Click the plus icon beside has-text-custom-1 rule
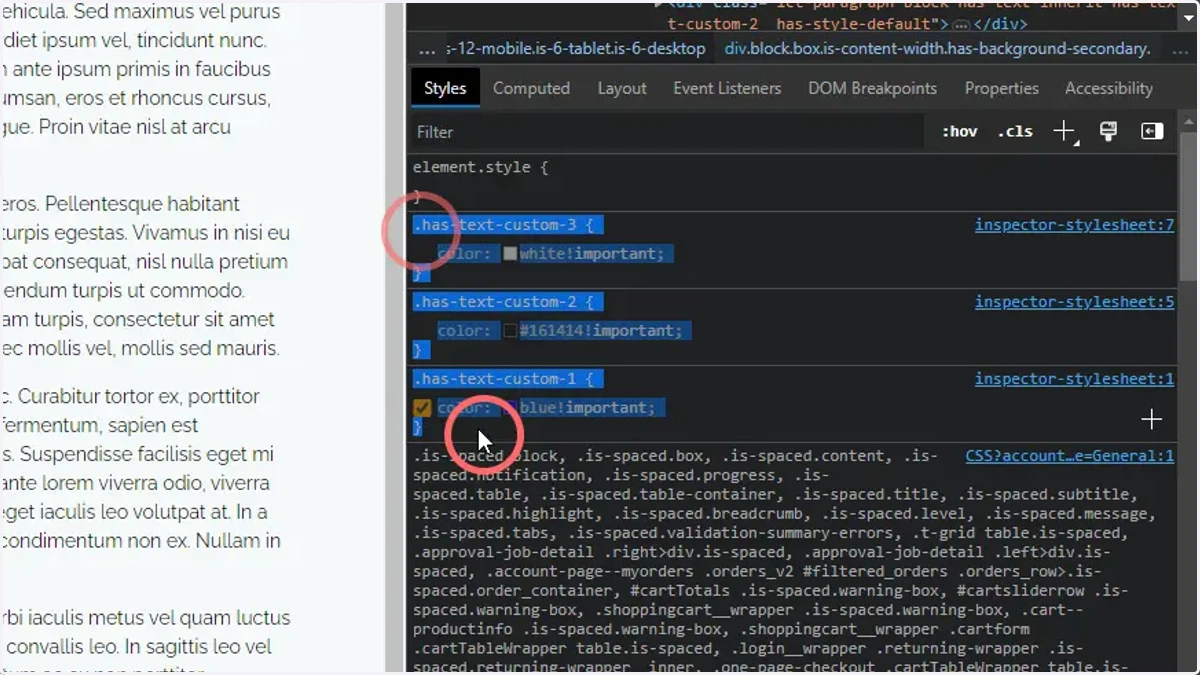This screenshot has height=675, width=1200. coord(1152,419)
